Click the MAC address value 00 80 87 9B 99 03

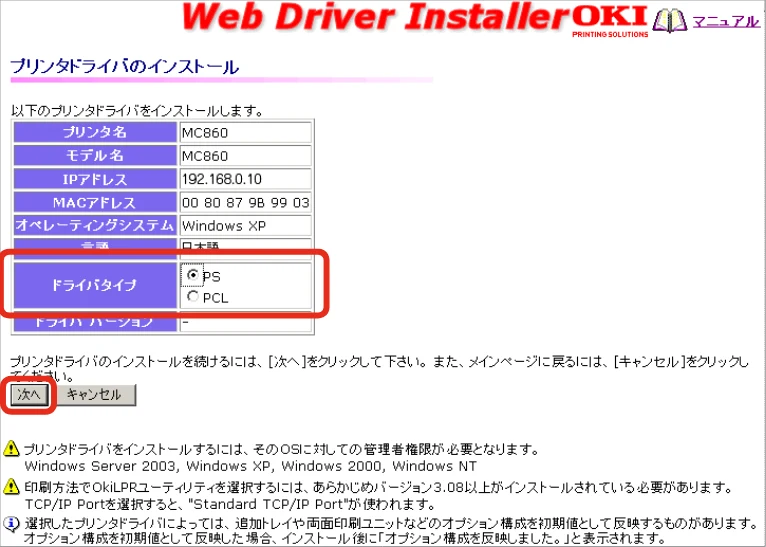245,202
